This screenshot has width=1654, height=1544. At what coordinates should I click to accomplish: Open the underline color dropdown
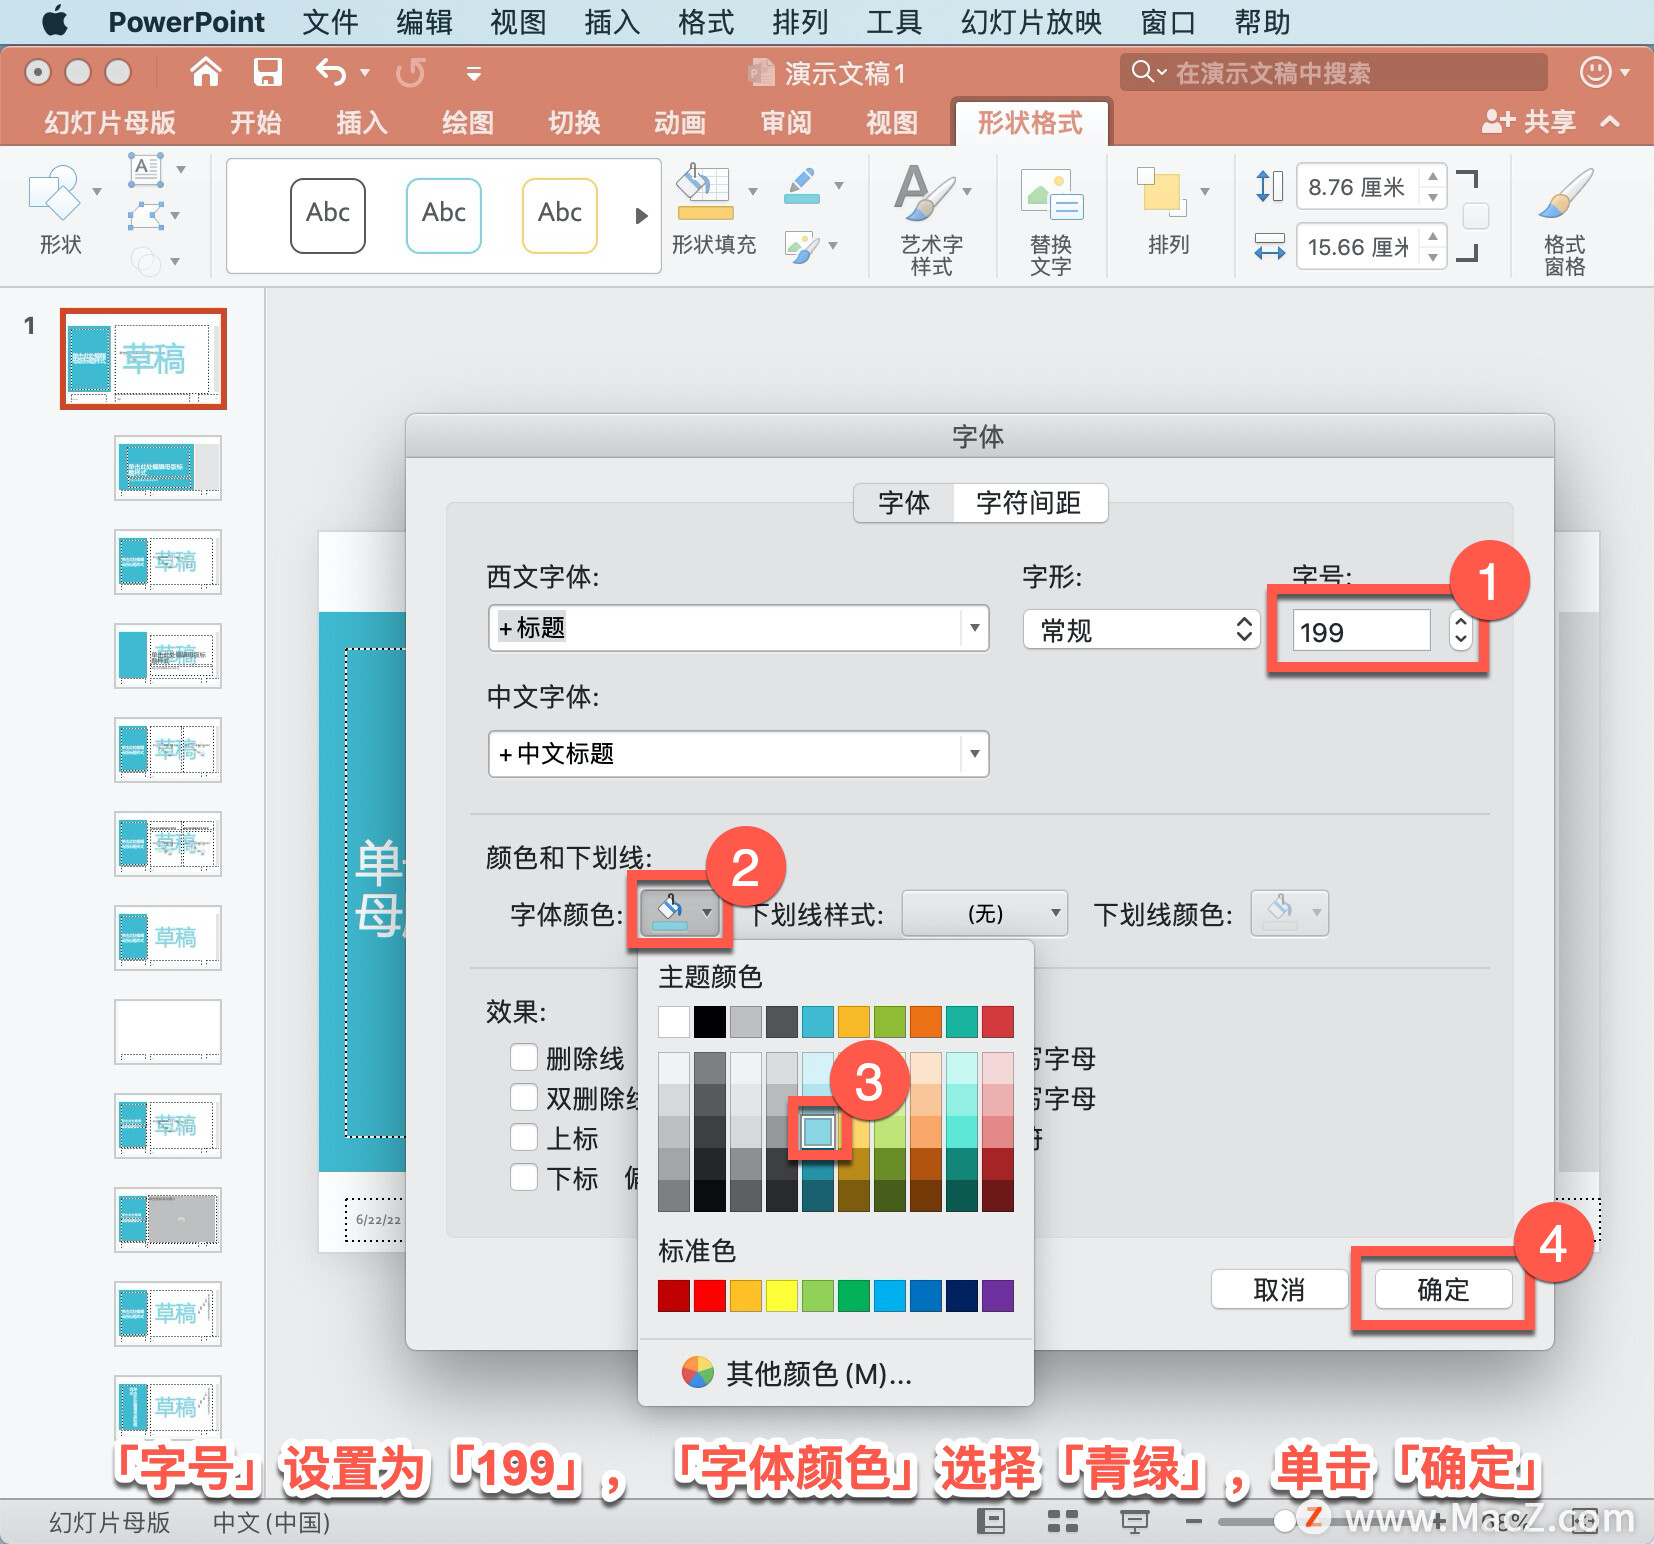[1289, 913]
